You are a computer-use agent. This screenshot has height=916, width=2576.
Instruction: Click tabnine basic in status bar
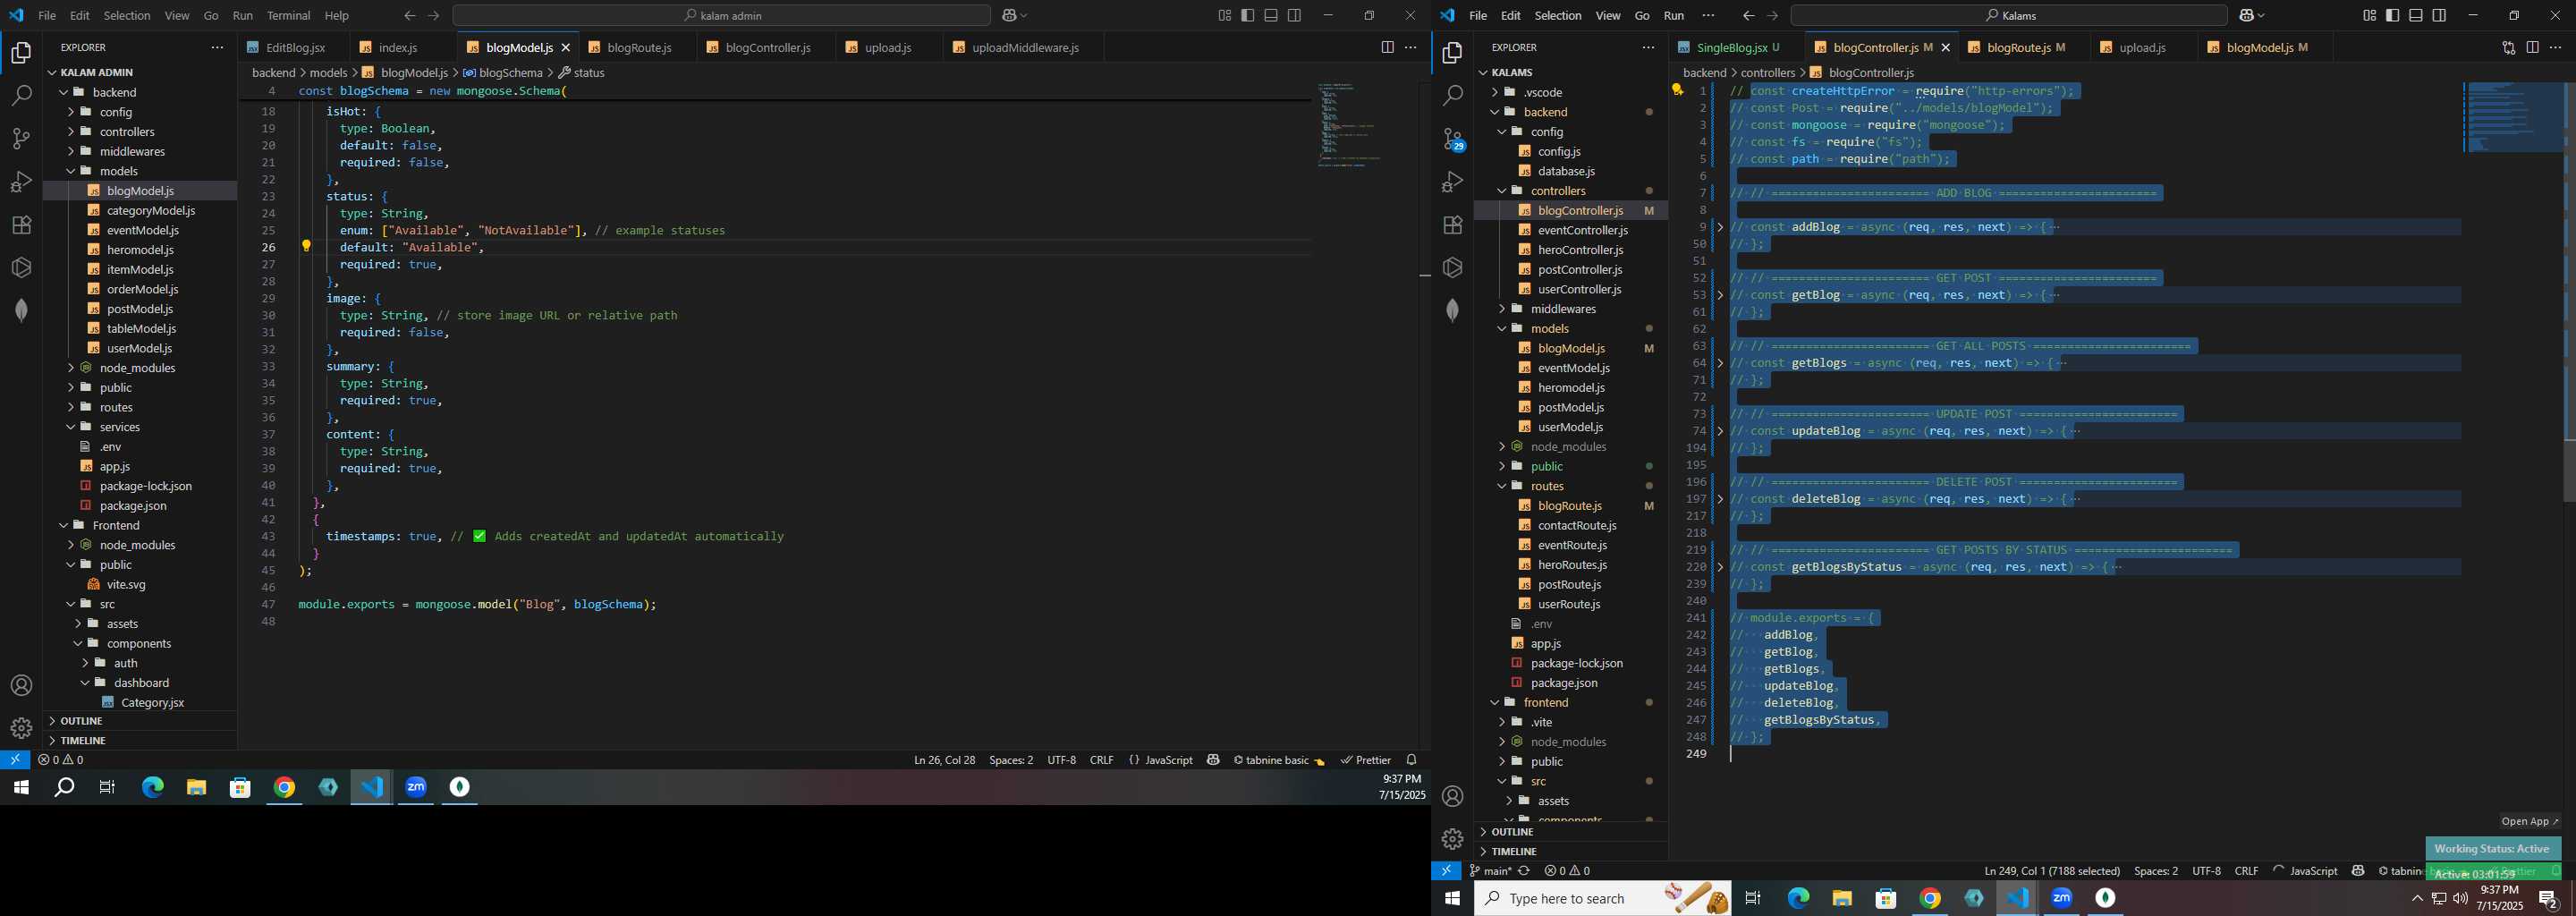tap(1278, 760)
